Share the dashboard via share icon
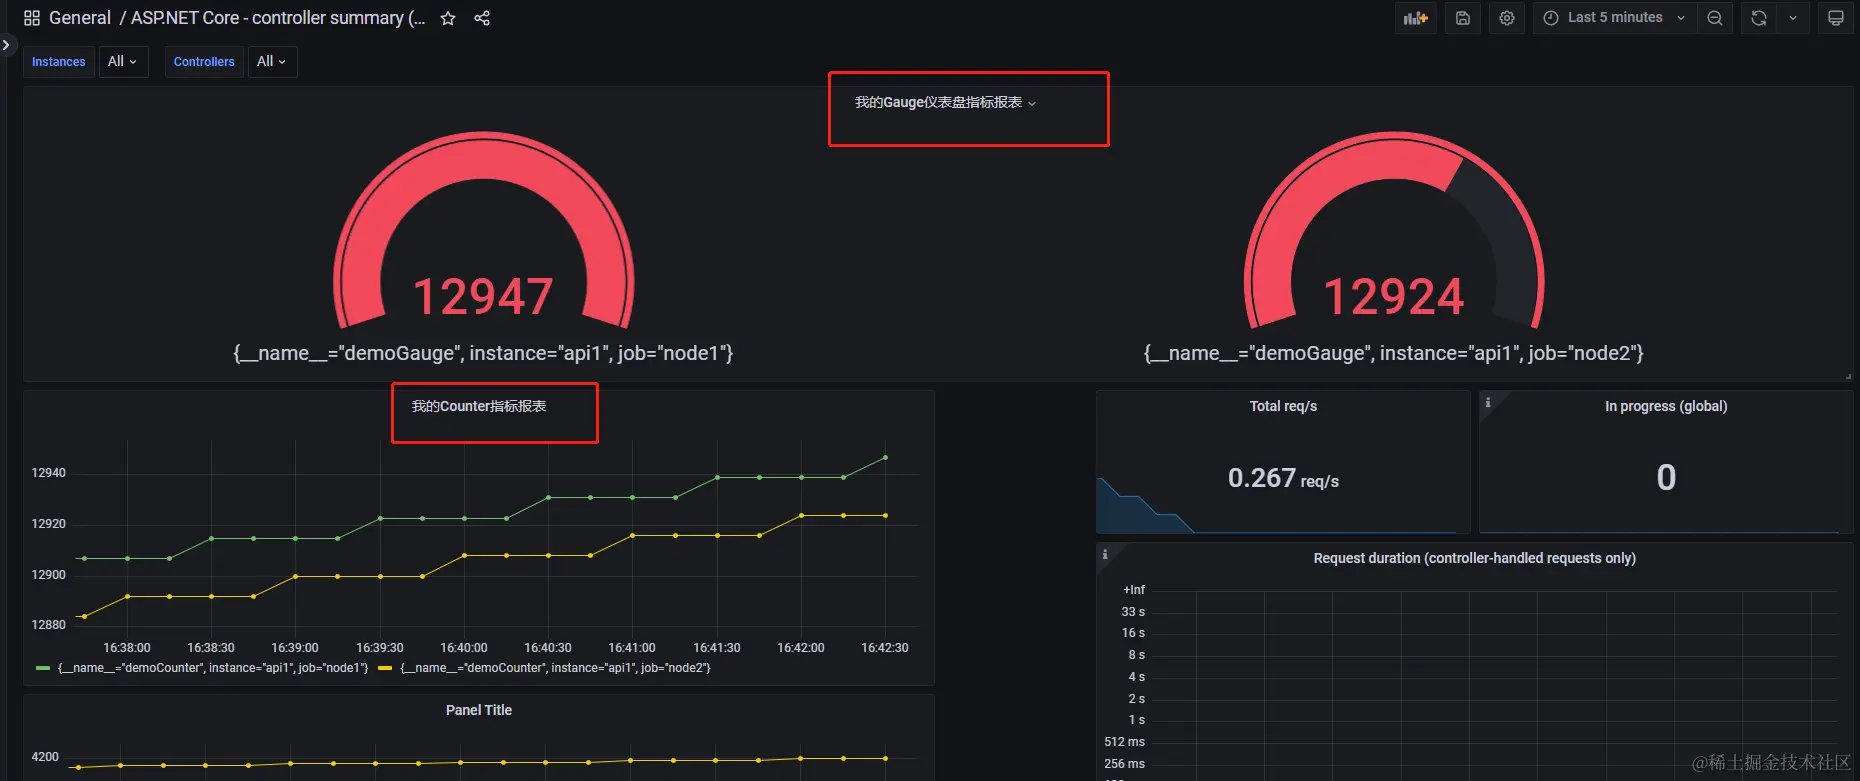The width and height of the screenshot is (1860, 781). [x=482, y=18]
